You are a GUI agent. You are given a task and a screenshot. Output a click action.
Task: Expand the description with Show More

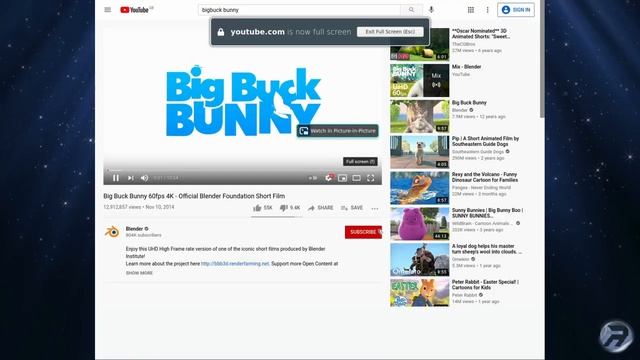click(139, 273)
